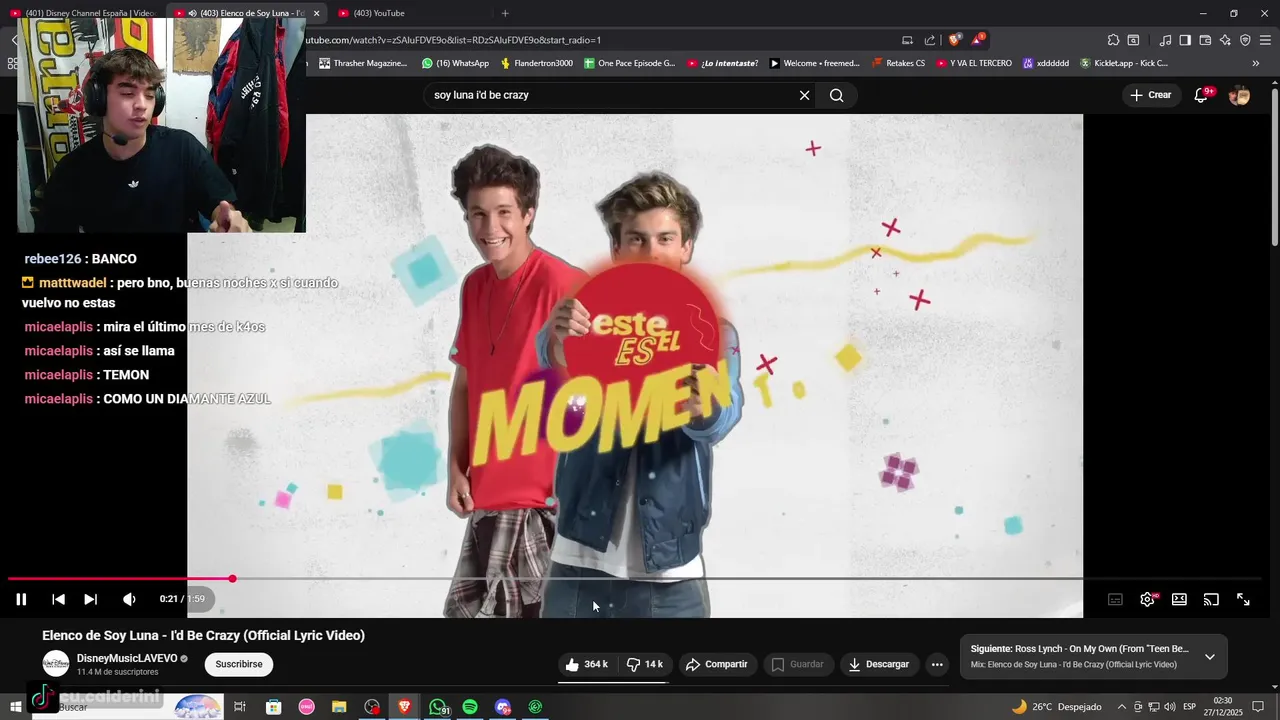Like the video with 364 k likes
Viewport: 1280px width, 720px height.
point(586,664)
